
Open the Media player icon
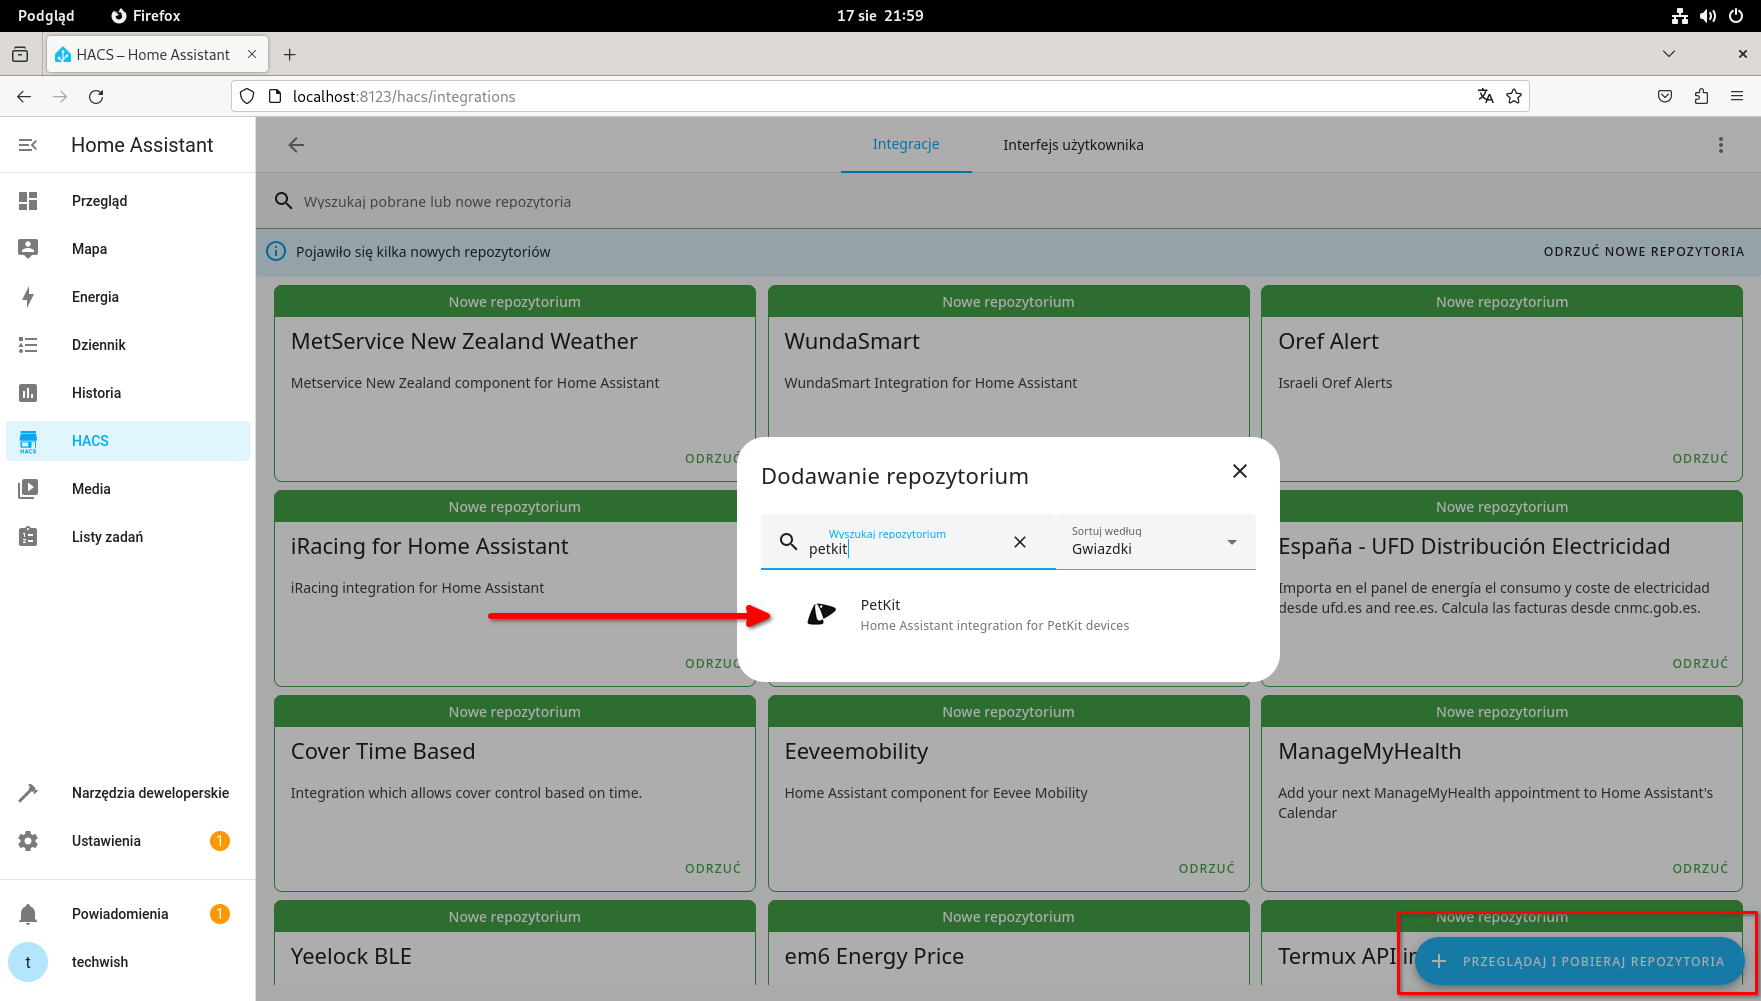point(28,489)
